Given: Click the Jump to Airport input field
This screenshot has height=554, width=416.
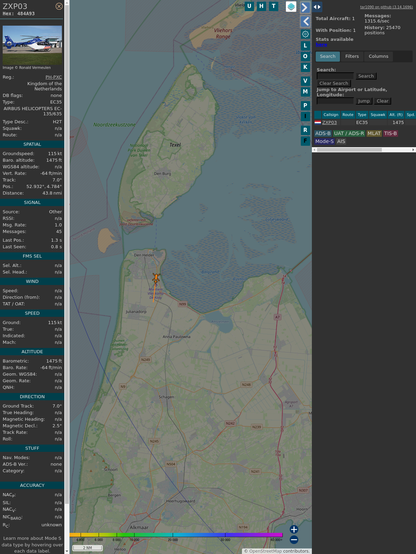Looking at the screenshot, I should coord(335,101).
